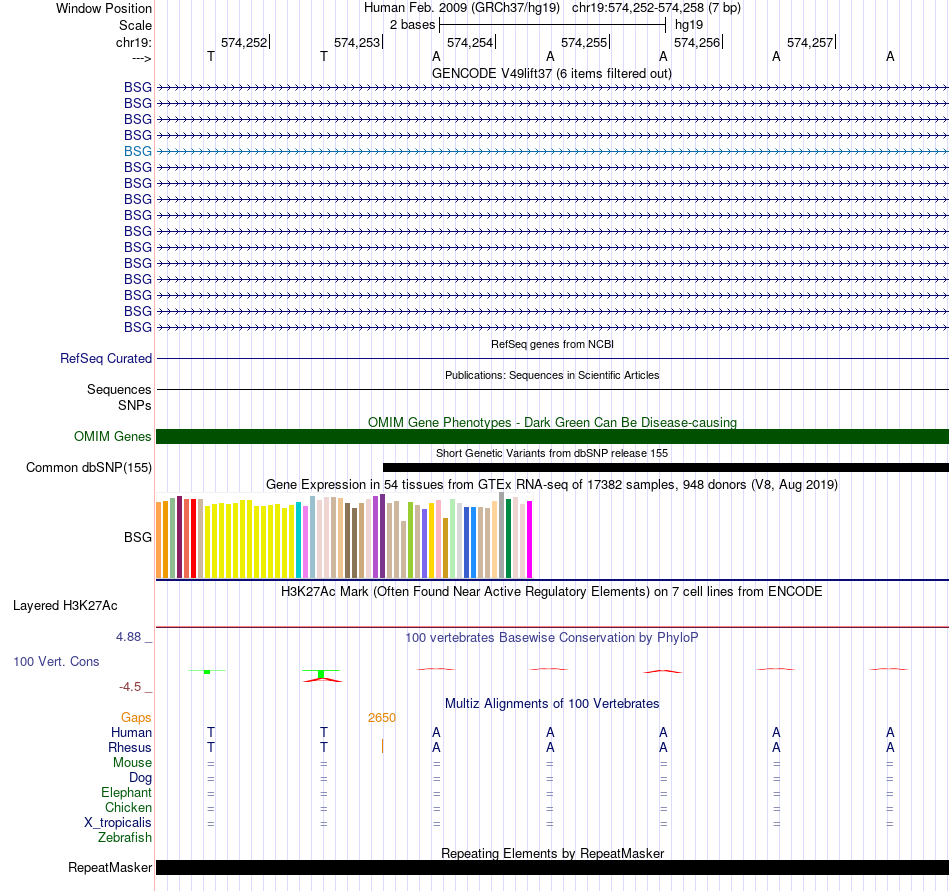Click the light-blue BSG transcript arrow line
Screen dimensions: 950x891
(x=552, y=151)
